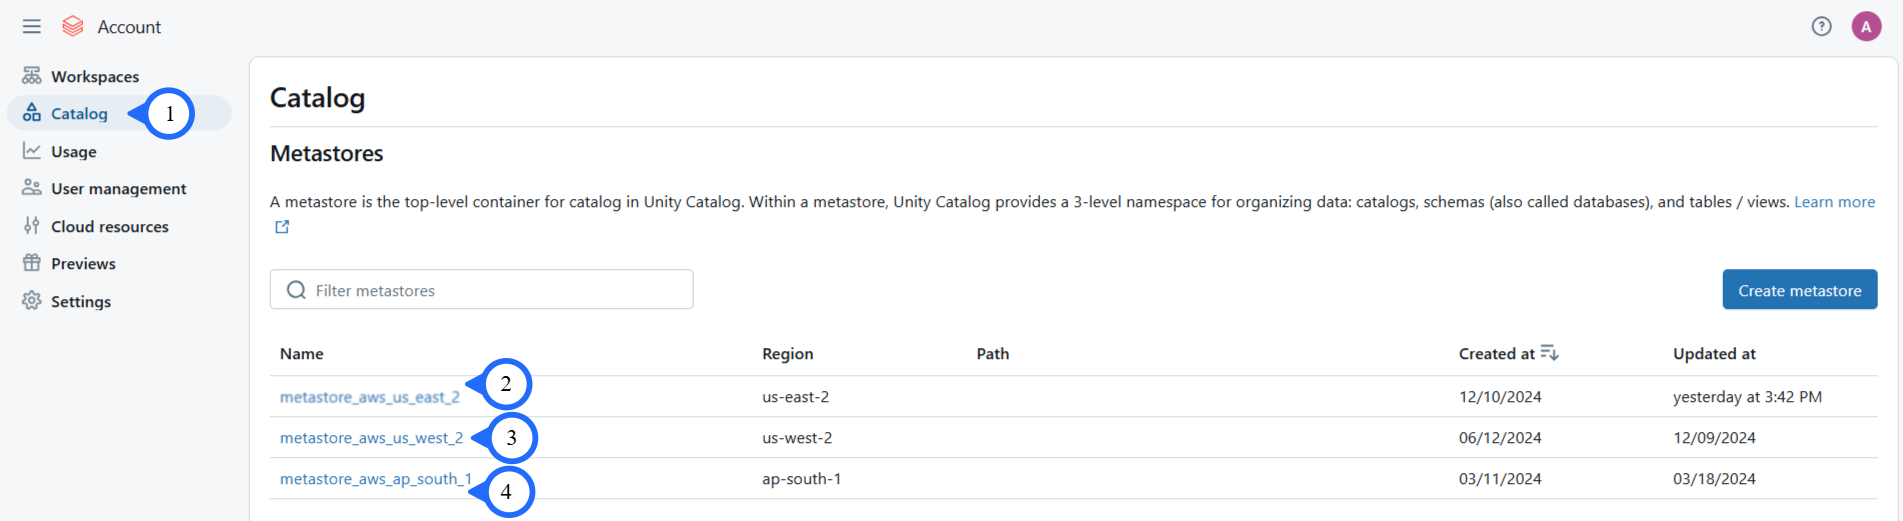Viewport: 1903px width, 521px height.
Task: Open the Previews page
Action: coord(83,264)
